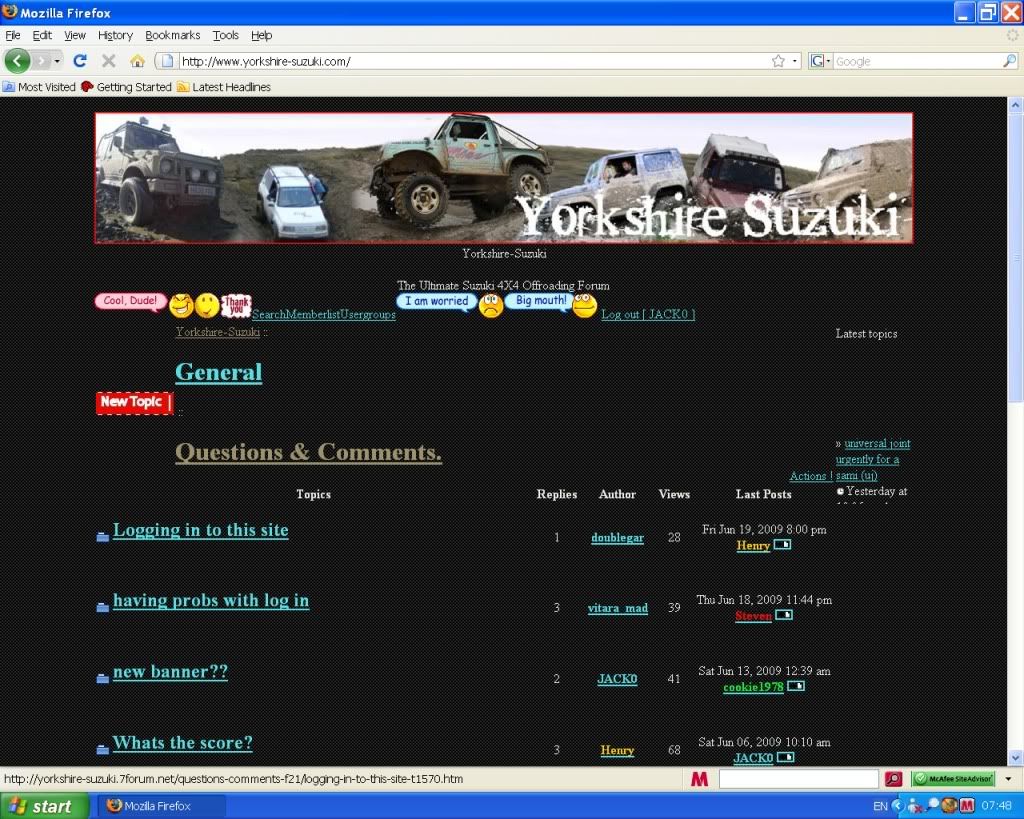Open the Windows Start button
This screenshot has height=819, width=1024.
(x=44, y=806)
